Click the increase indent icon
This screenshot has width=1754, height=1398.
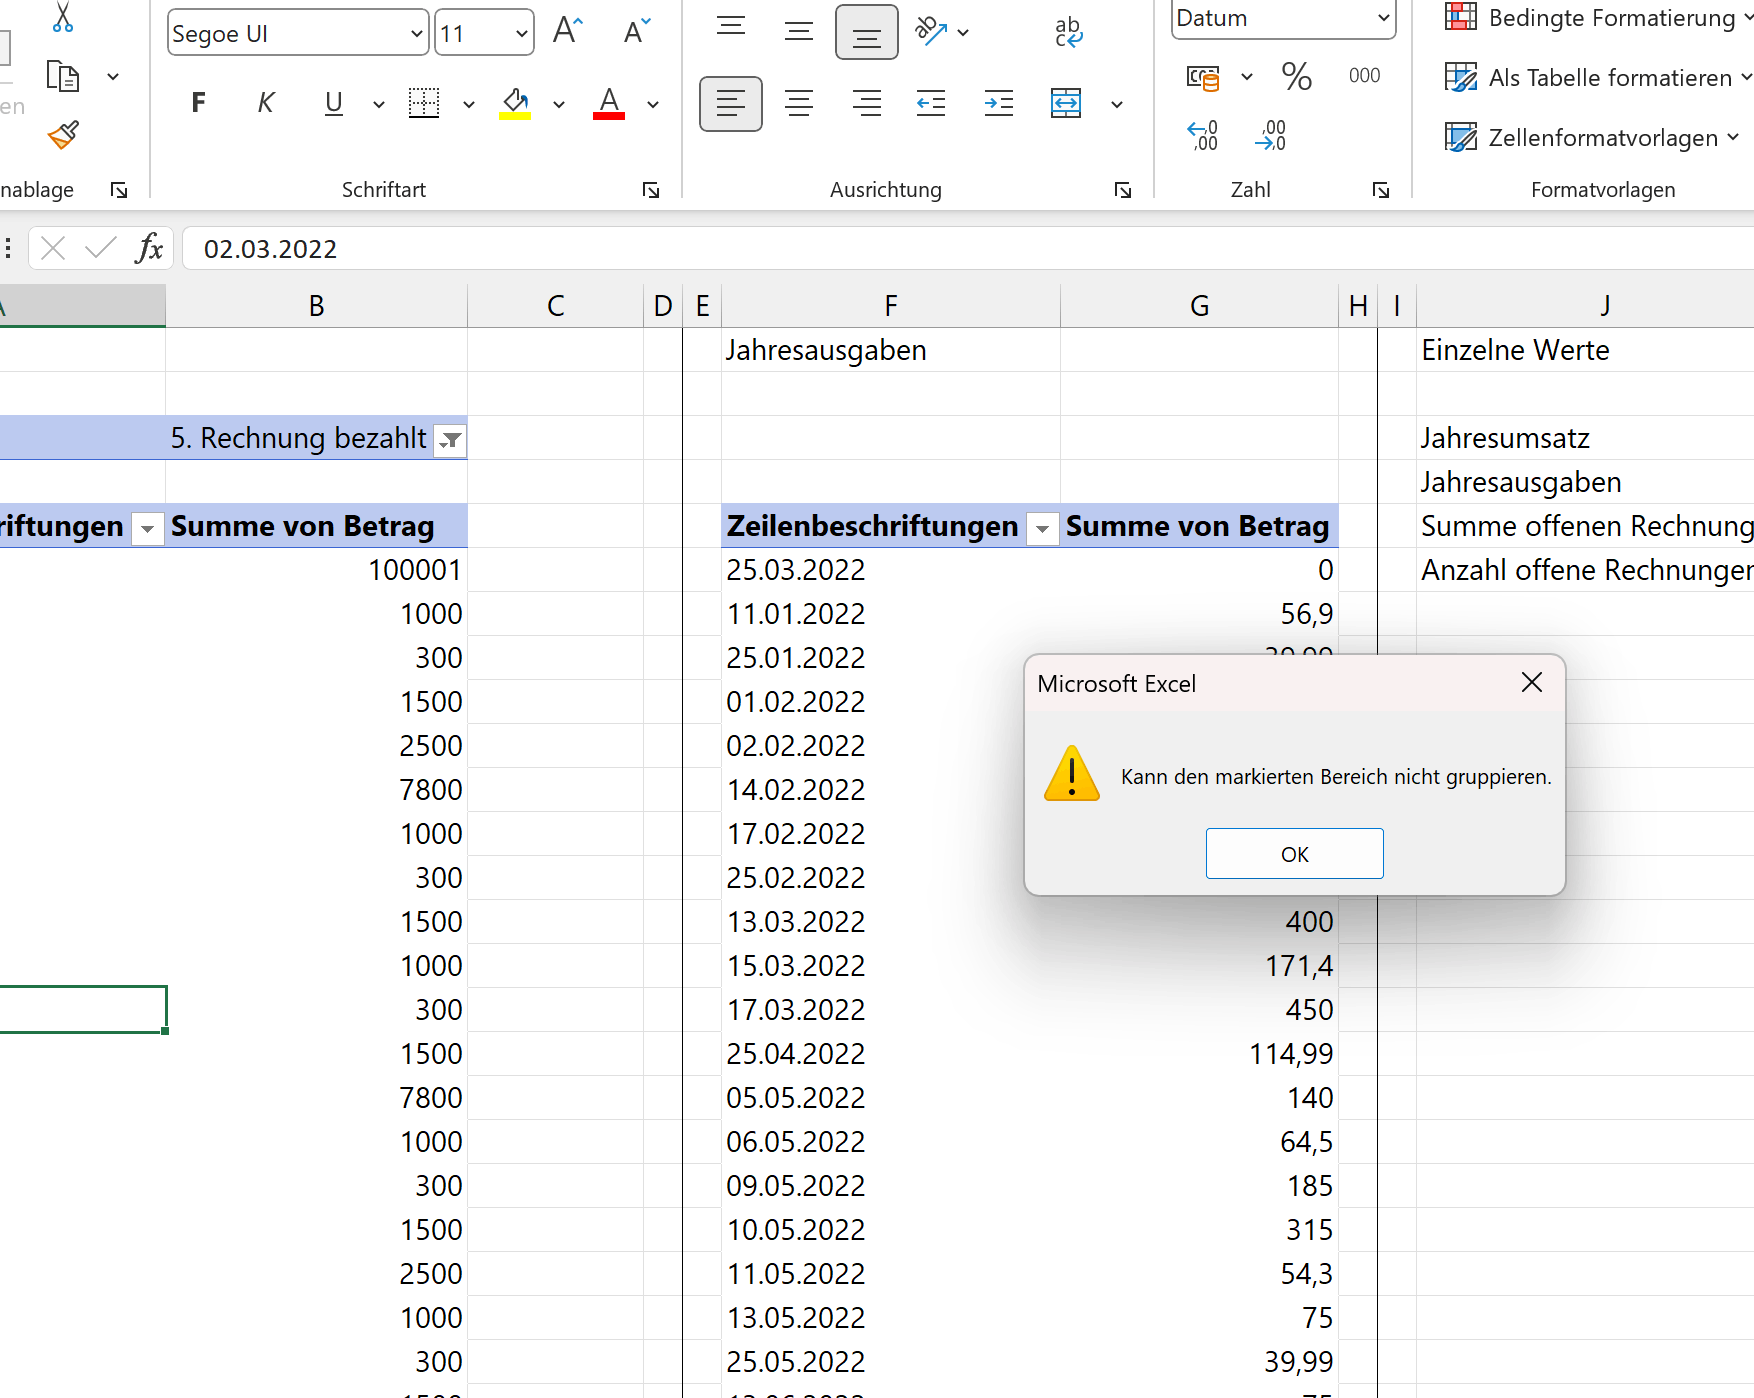(x=999, y=103)
